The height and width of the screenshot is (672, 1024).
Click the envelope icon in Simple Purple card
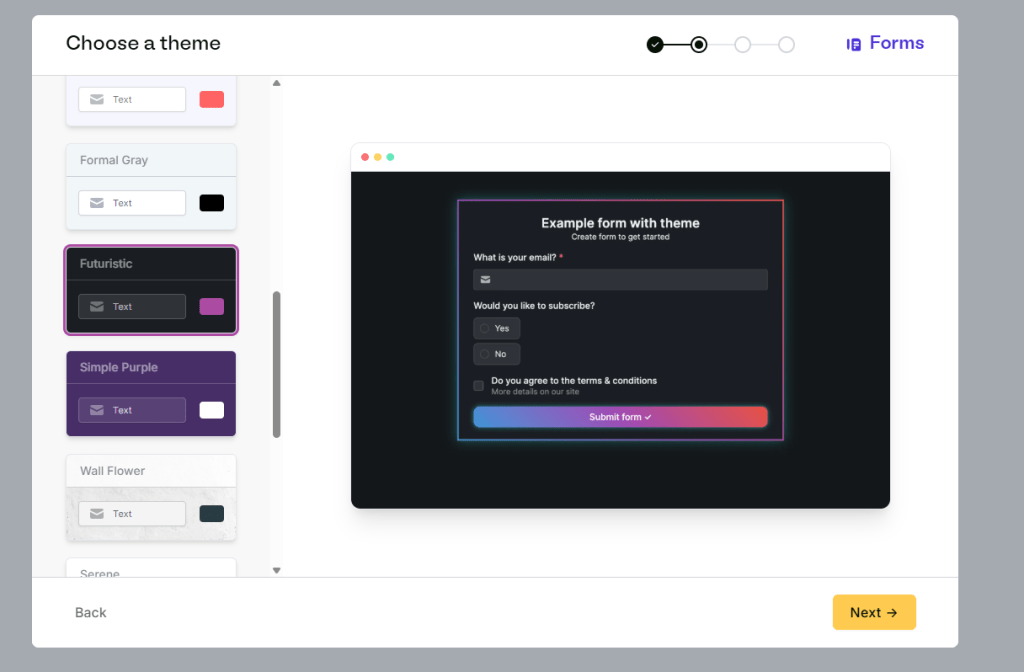(97, 410)
